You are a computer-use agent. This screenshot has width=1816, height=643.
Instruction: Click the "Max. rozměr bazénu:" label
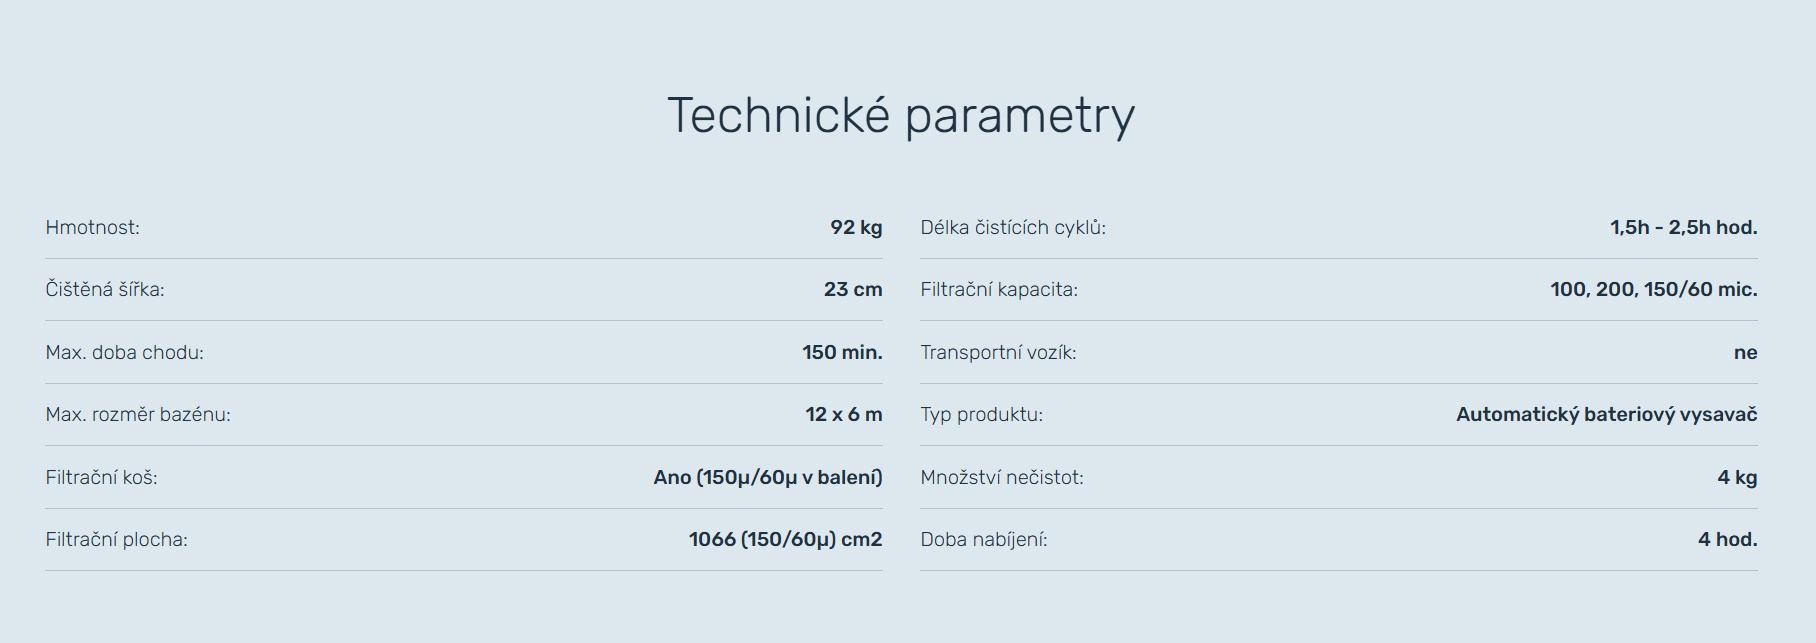point(138,415)
